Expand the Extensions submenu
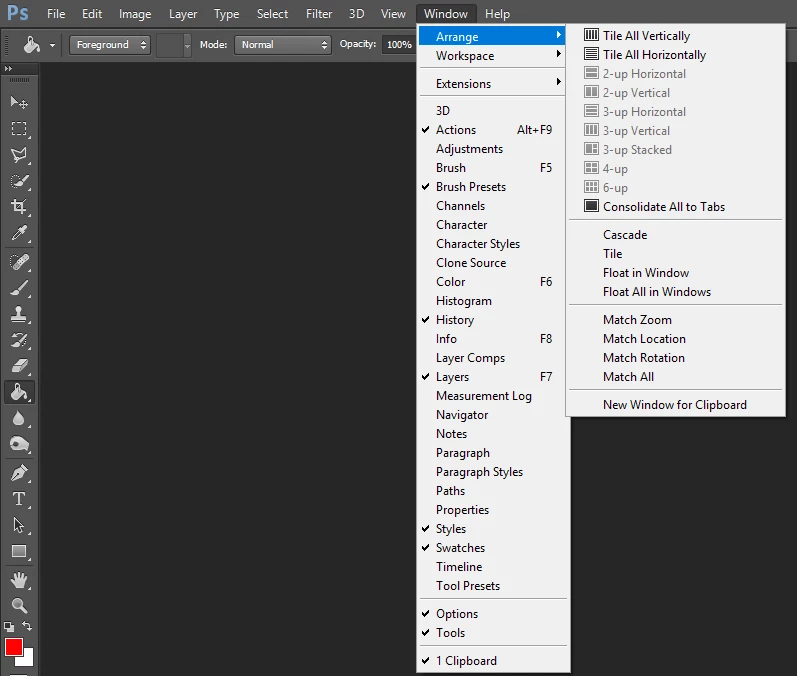The height and width of the screenshot is (676, 797). pos(492,84)
